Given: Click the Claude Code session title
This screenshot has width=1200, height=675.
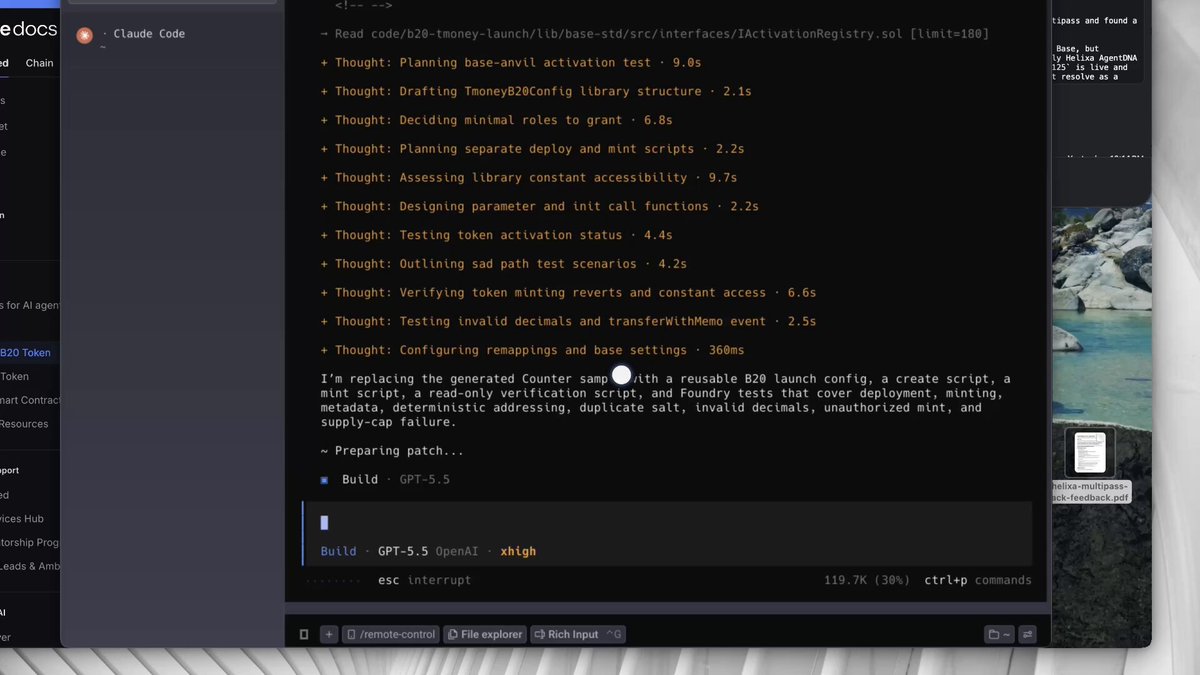Looking at the screenshot, I should pyautogui.click(x=149, y=34).
